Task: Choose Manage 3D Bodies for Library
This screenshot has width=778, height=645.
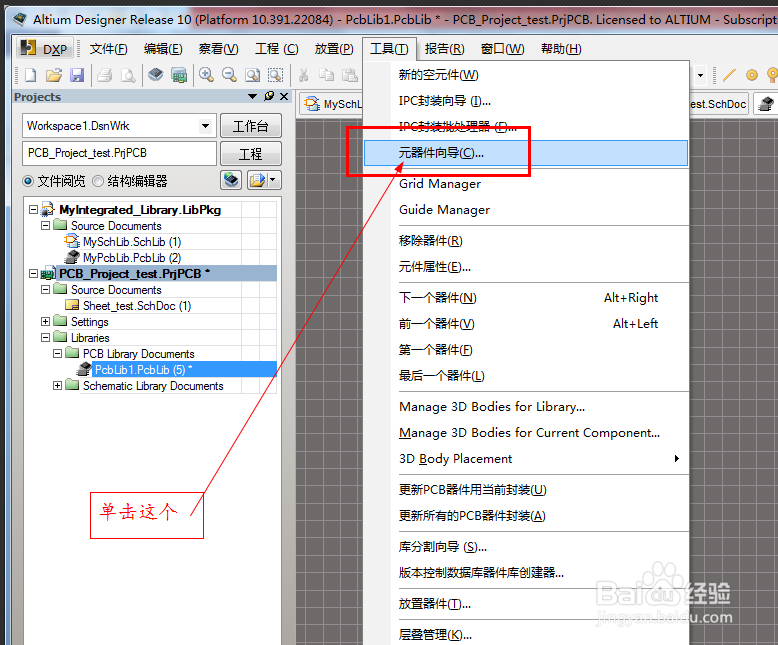Action: (x=526, y=407)
